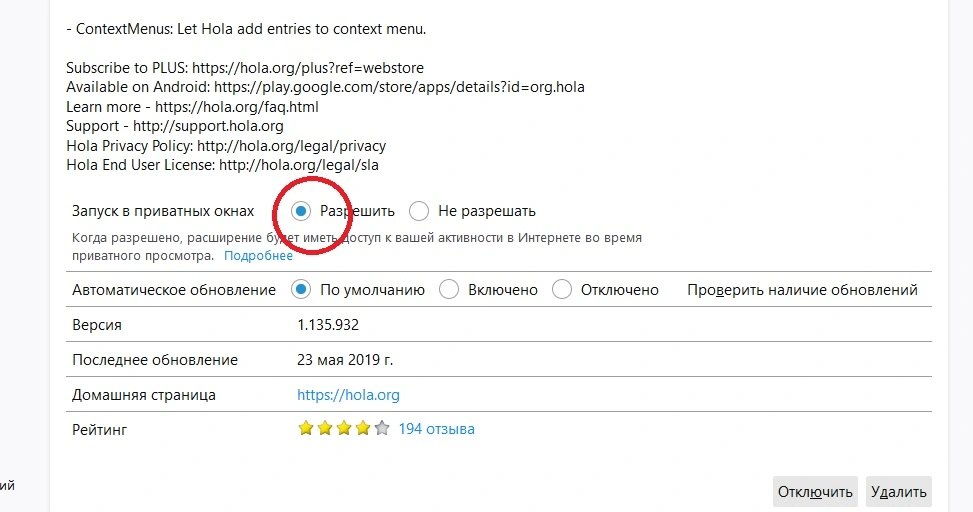973x512 pixels.
Task: Click the Hola End User License line
Action: click(x=222, y=165)
